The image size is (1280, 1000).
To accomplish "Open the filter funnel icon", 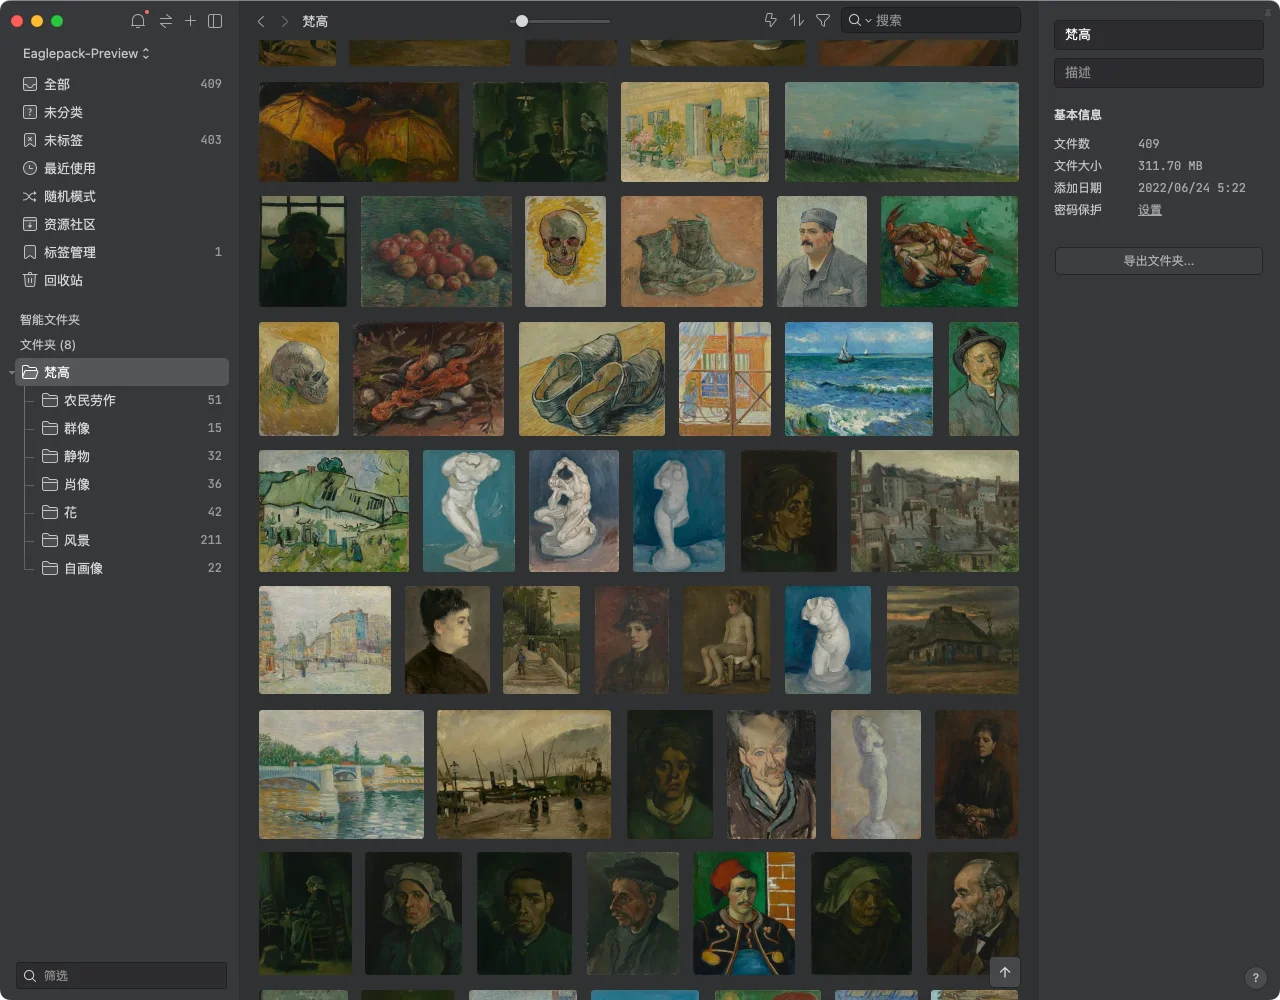I will 823,20.
